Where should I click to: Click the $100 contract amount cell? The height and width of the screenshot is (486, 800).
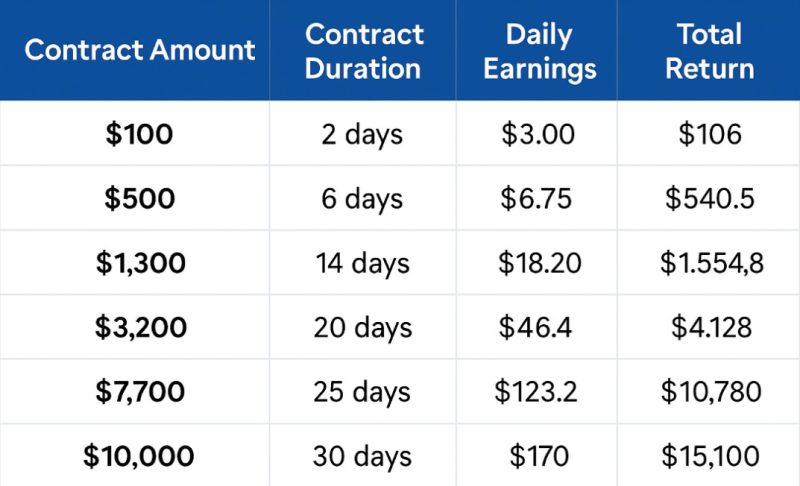[140, 134]
